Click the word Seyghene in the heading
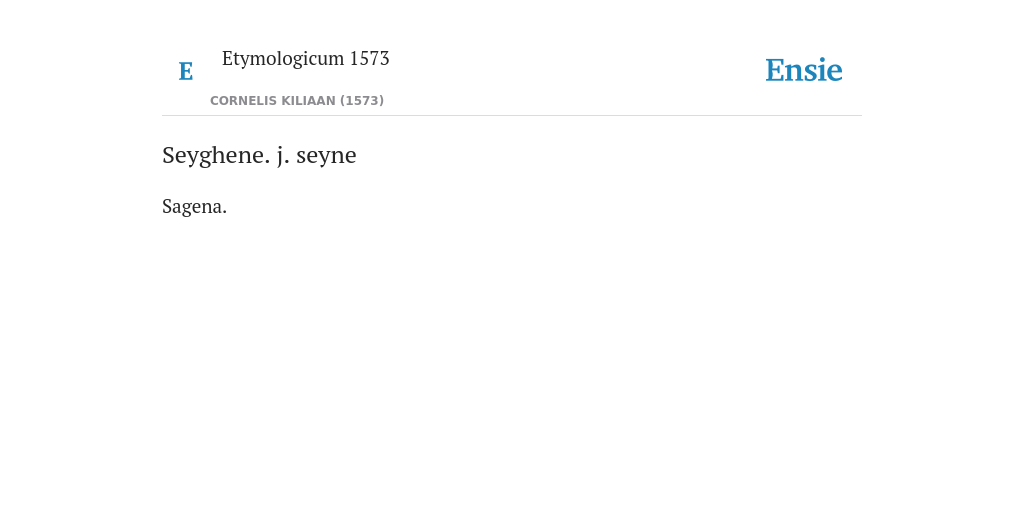This screenshot has height=512, width=1024. pyautogui.click(x=216, y=155)
